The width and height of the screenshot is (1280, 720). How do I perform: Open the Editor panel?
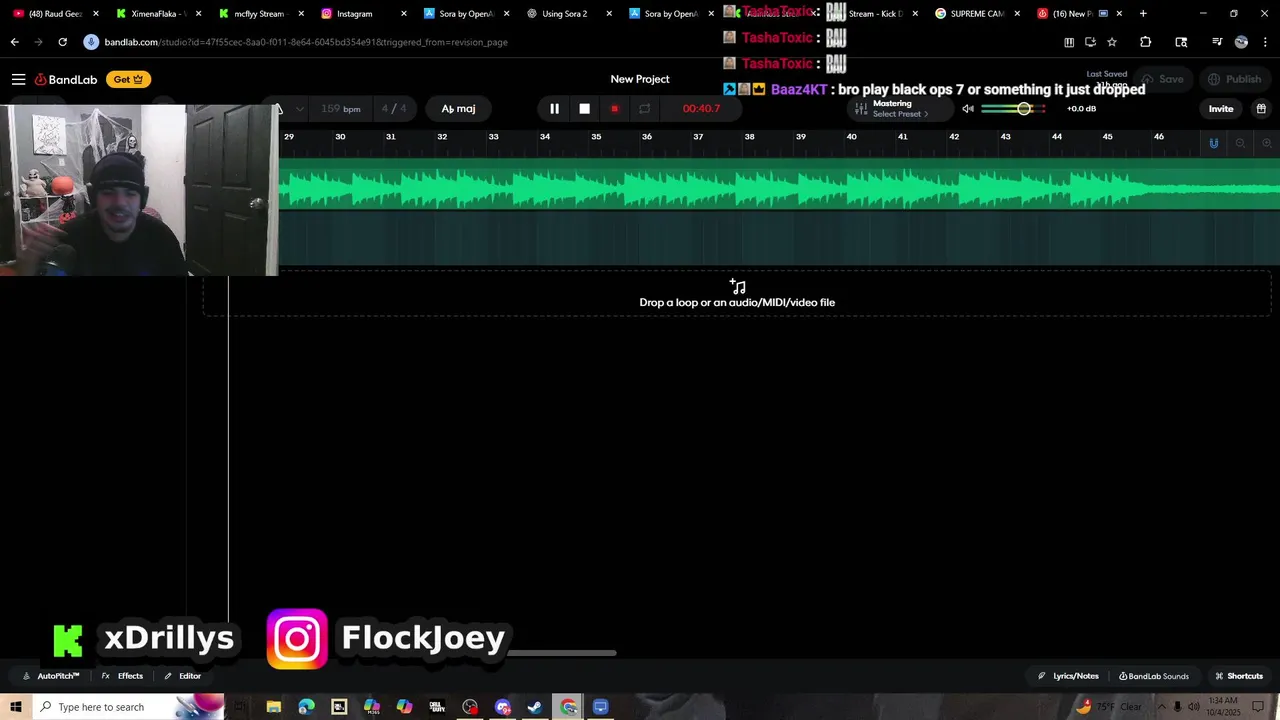click(183, 676)
